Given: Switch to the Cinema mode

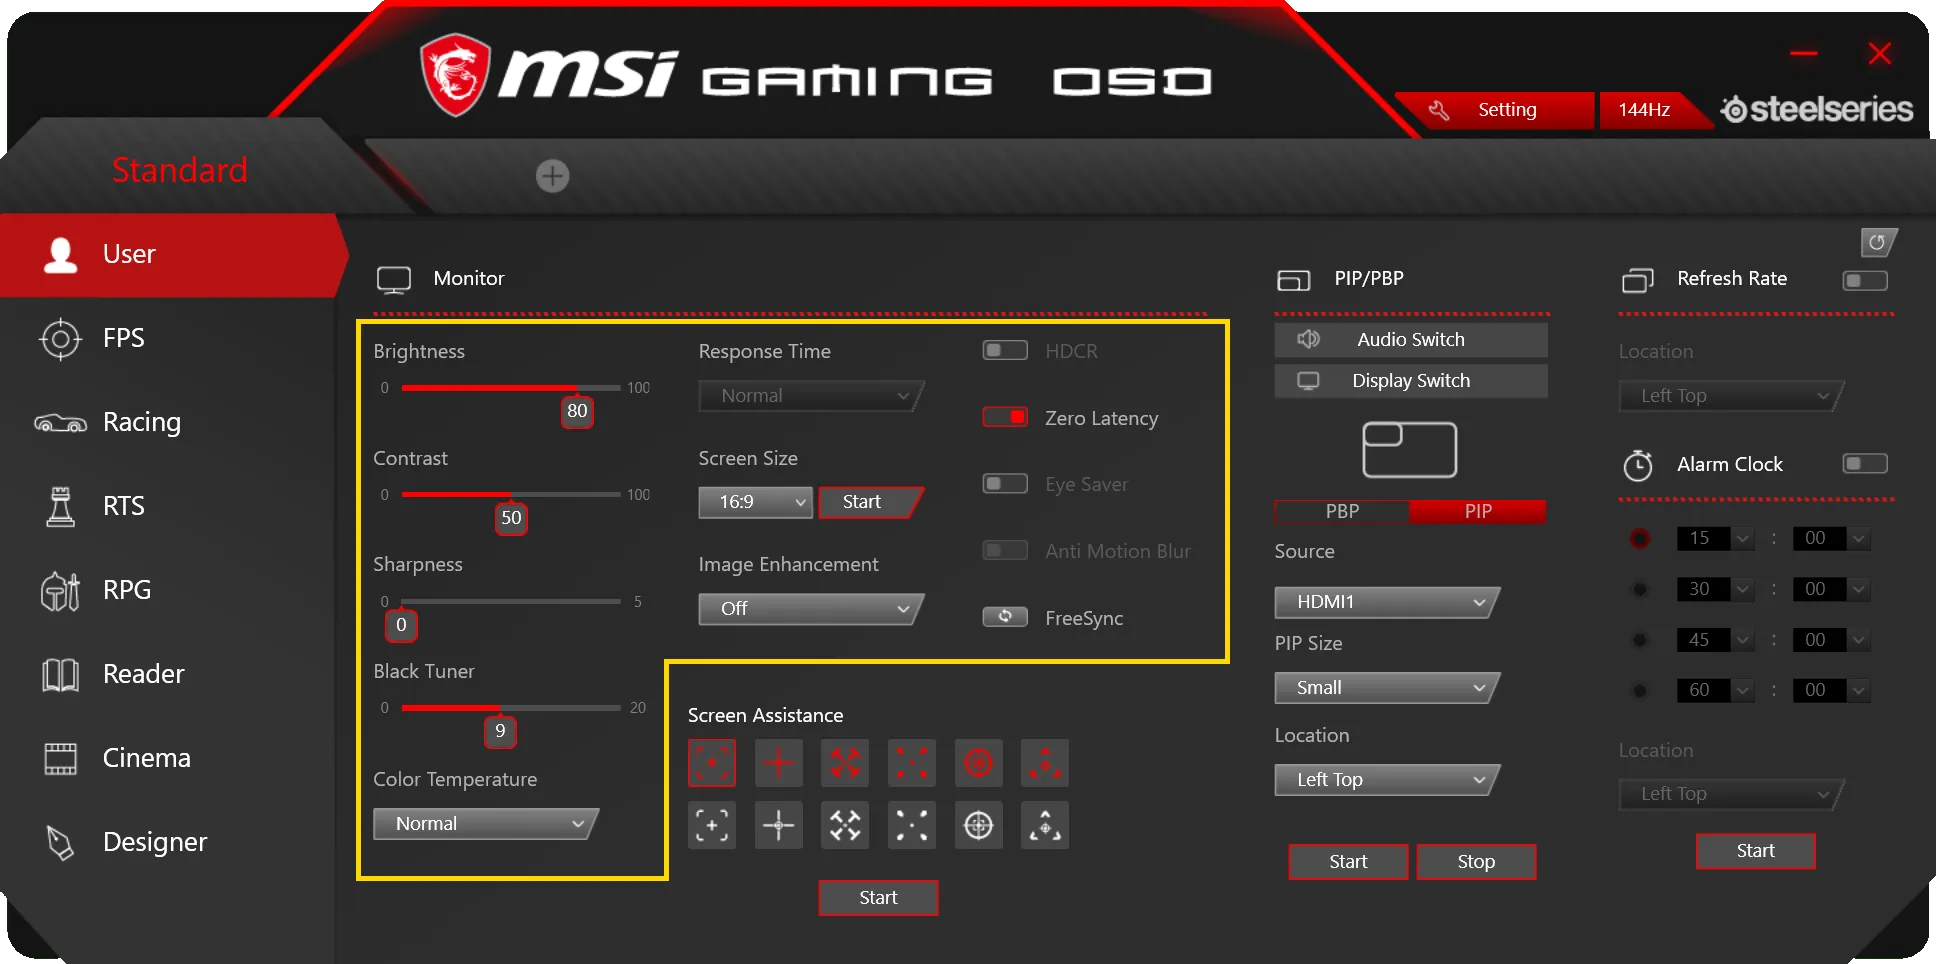Looking at the screenshot, I should click(x=168, y=759).
